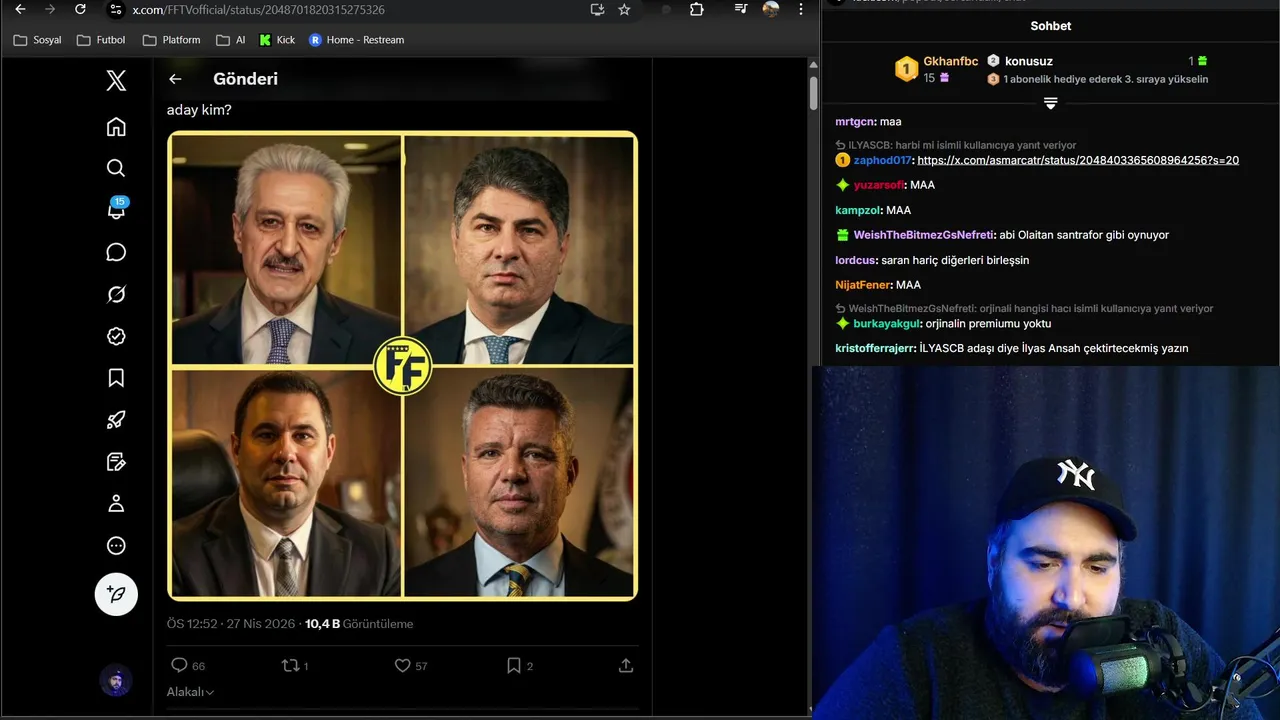Open the post timestamp ÖS 12:52 link
The width and height of the screenshot is (1280, 720).
click(231, 624)
